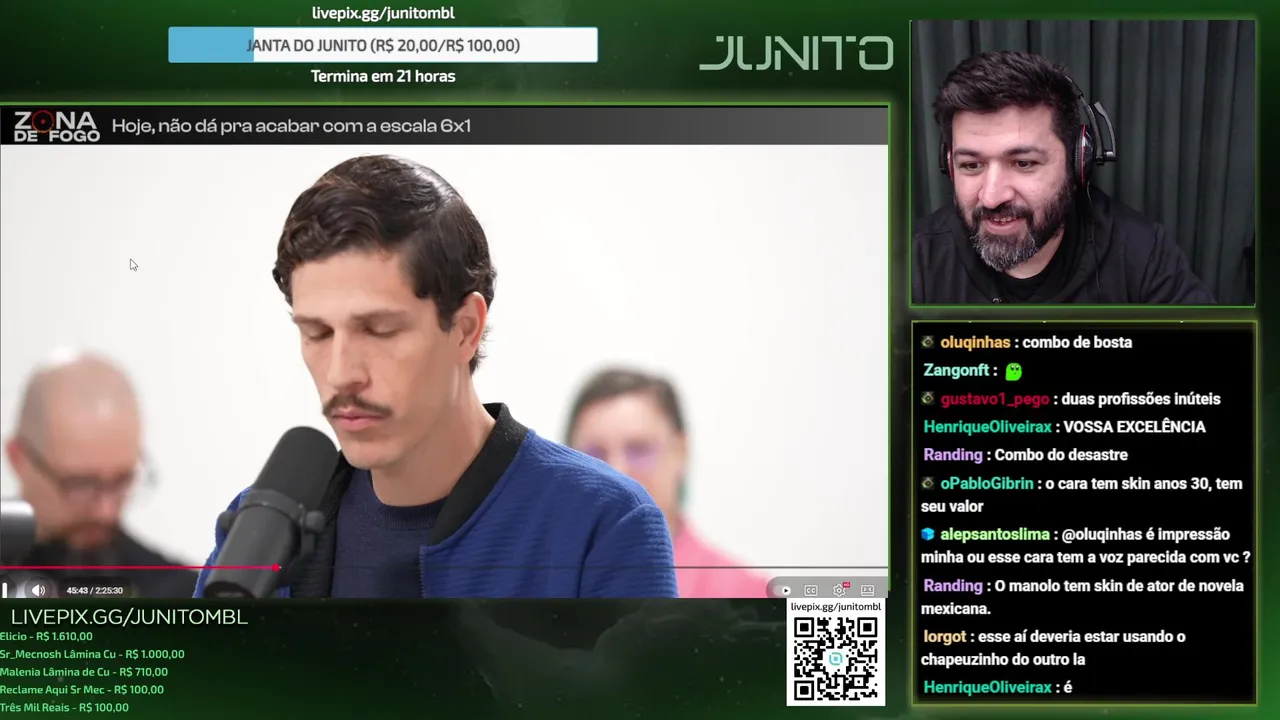This screenshot has height=720, width=1280.
Task: Click username oPabloGibrin in chat
Action: click(x=987, y=483)
